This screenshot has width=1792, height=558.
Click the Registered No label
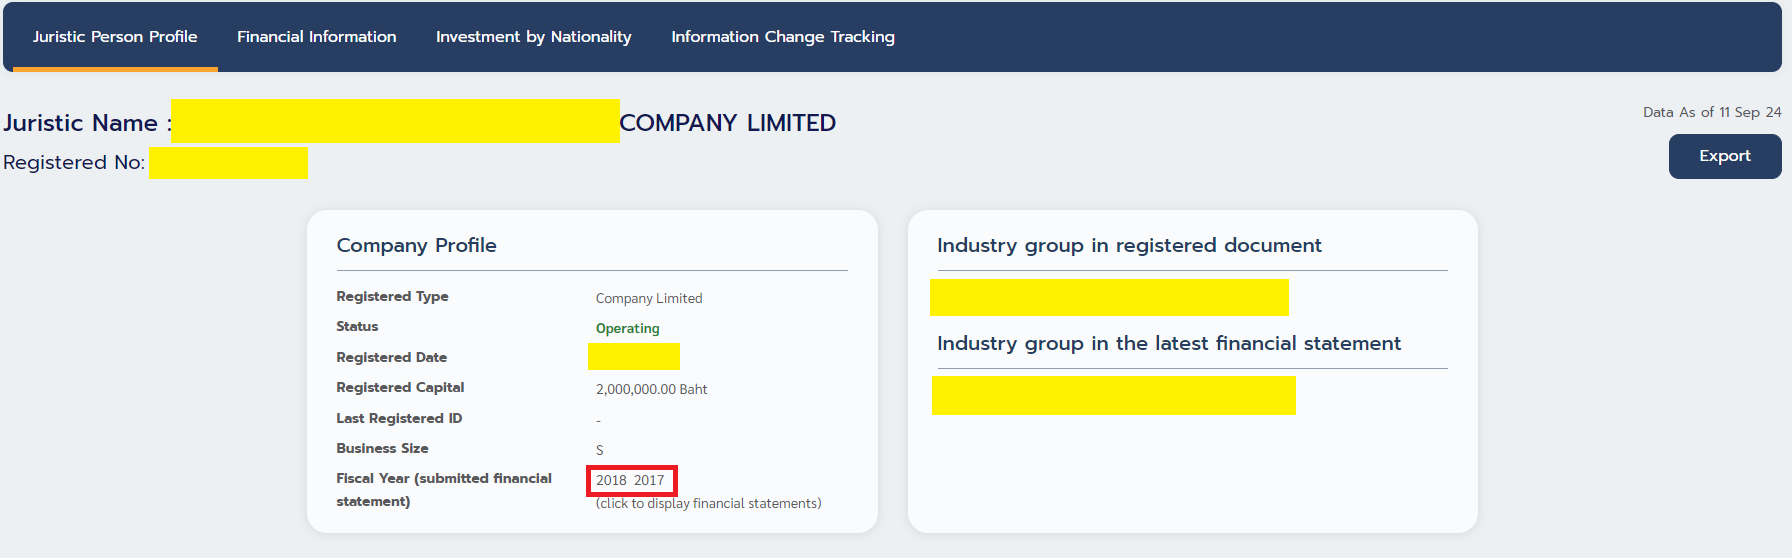74,162
